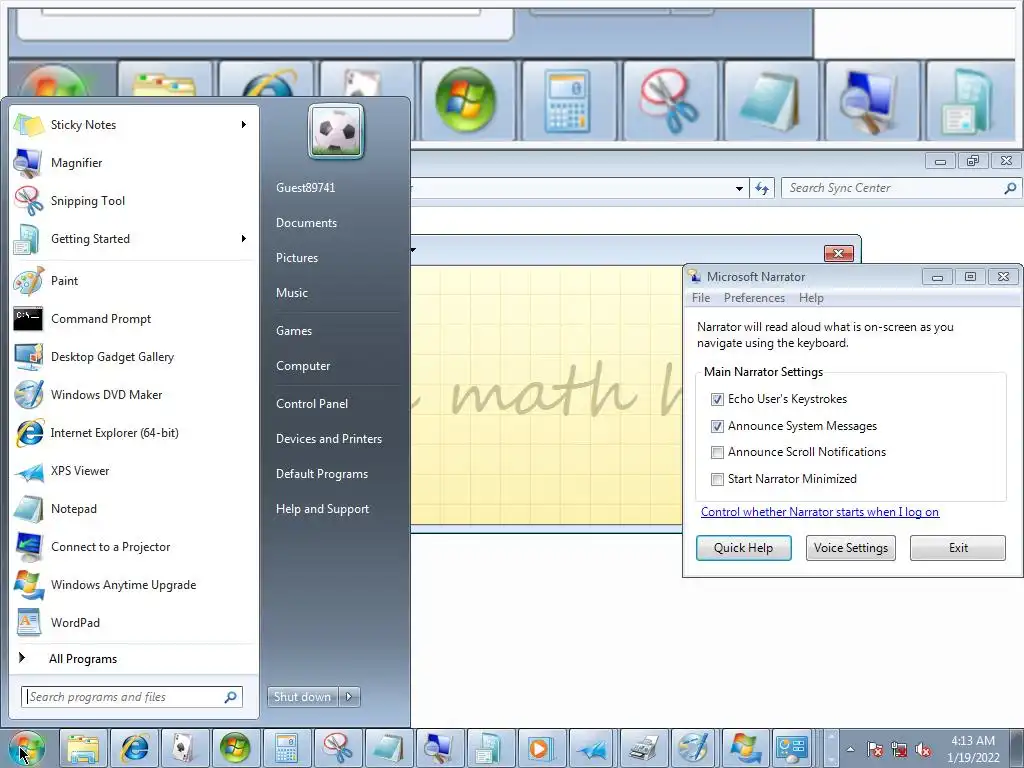Open XPS Viewer from the Start menu
This screenshot has height=768, width=1024.
pyautogui.click(x=133, y=471)
